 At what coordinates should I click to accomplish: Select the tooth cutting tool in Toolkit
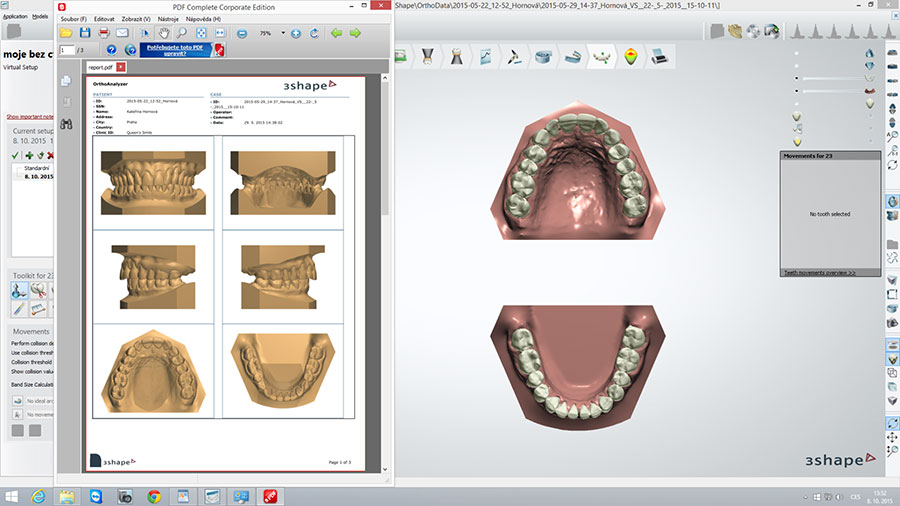point(38,290)
